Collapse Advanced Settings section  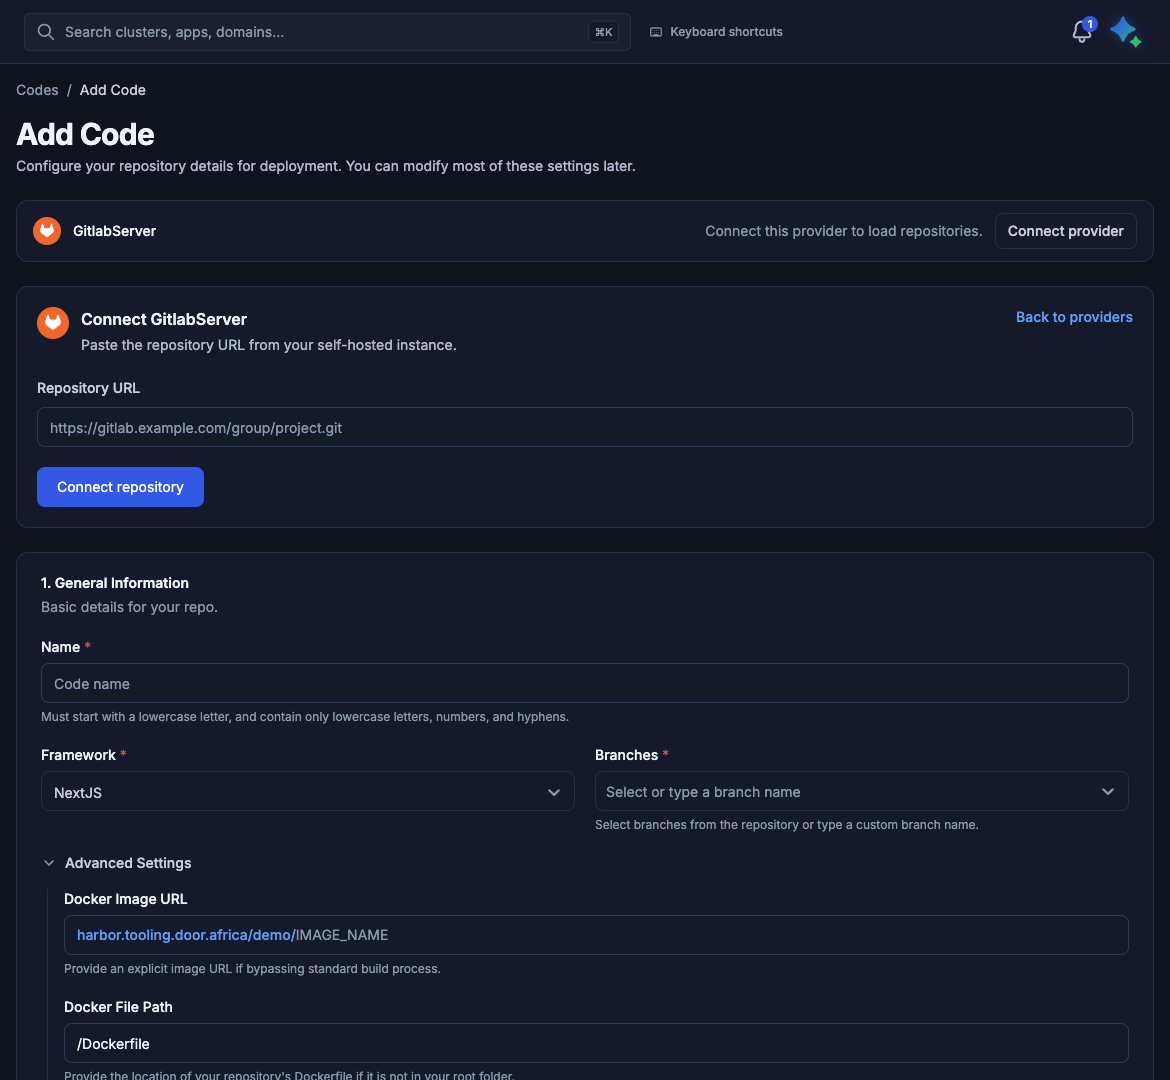(x=116, y=863)
